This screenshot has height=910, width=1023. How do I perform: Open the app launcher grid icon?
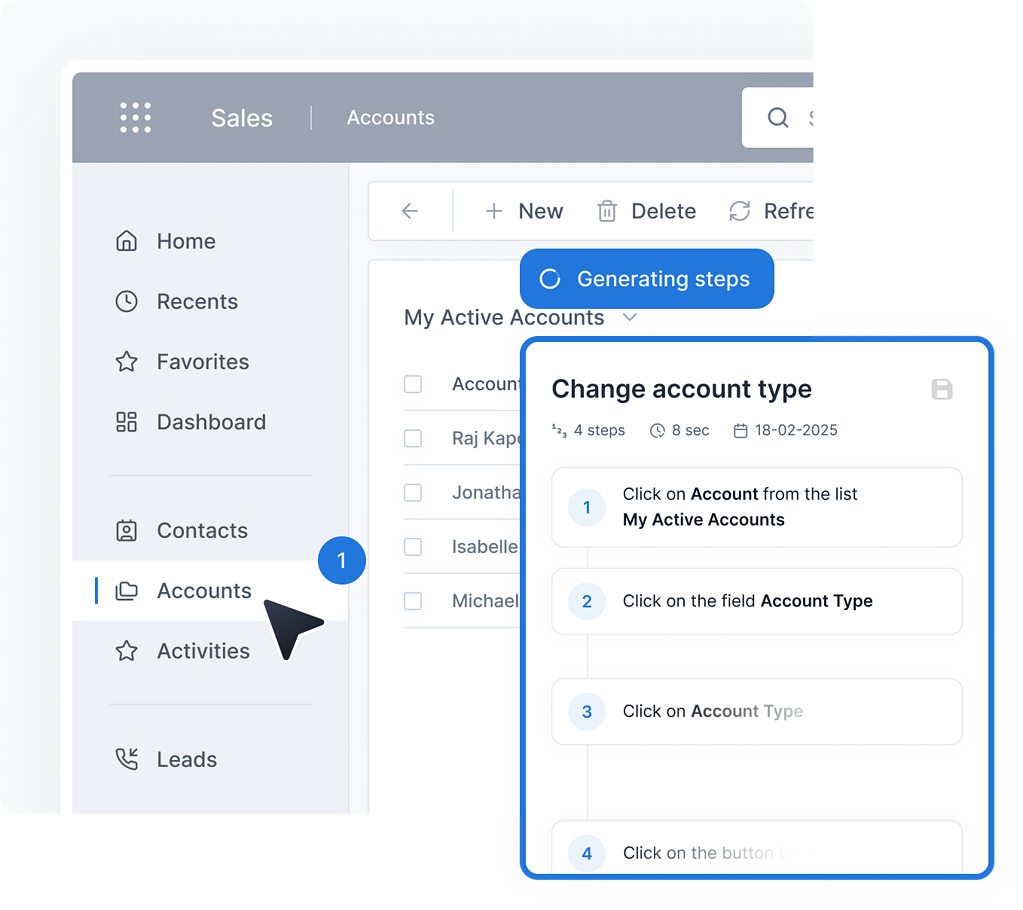click(135, 117)
